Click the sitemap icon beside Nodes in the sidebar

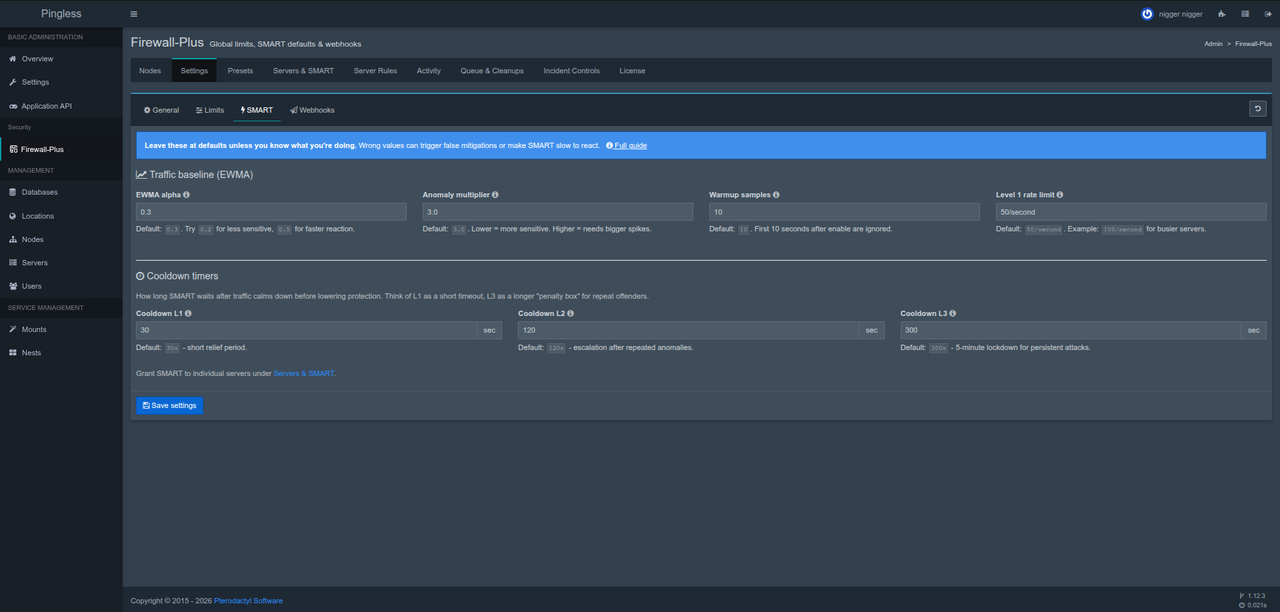(x=13, y=239)
